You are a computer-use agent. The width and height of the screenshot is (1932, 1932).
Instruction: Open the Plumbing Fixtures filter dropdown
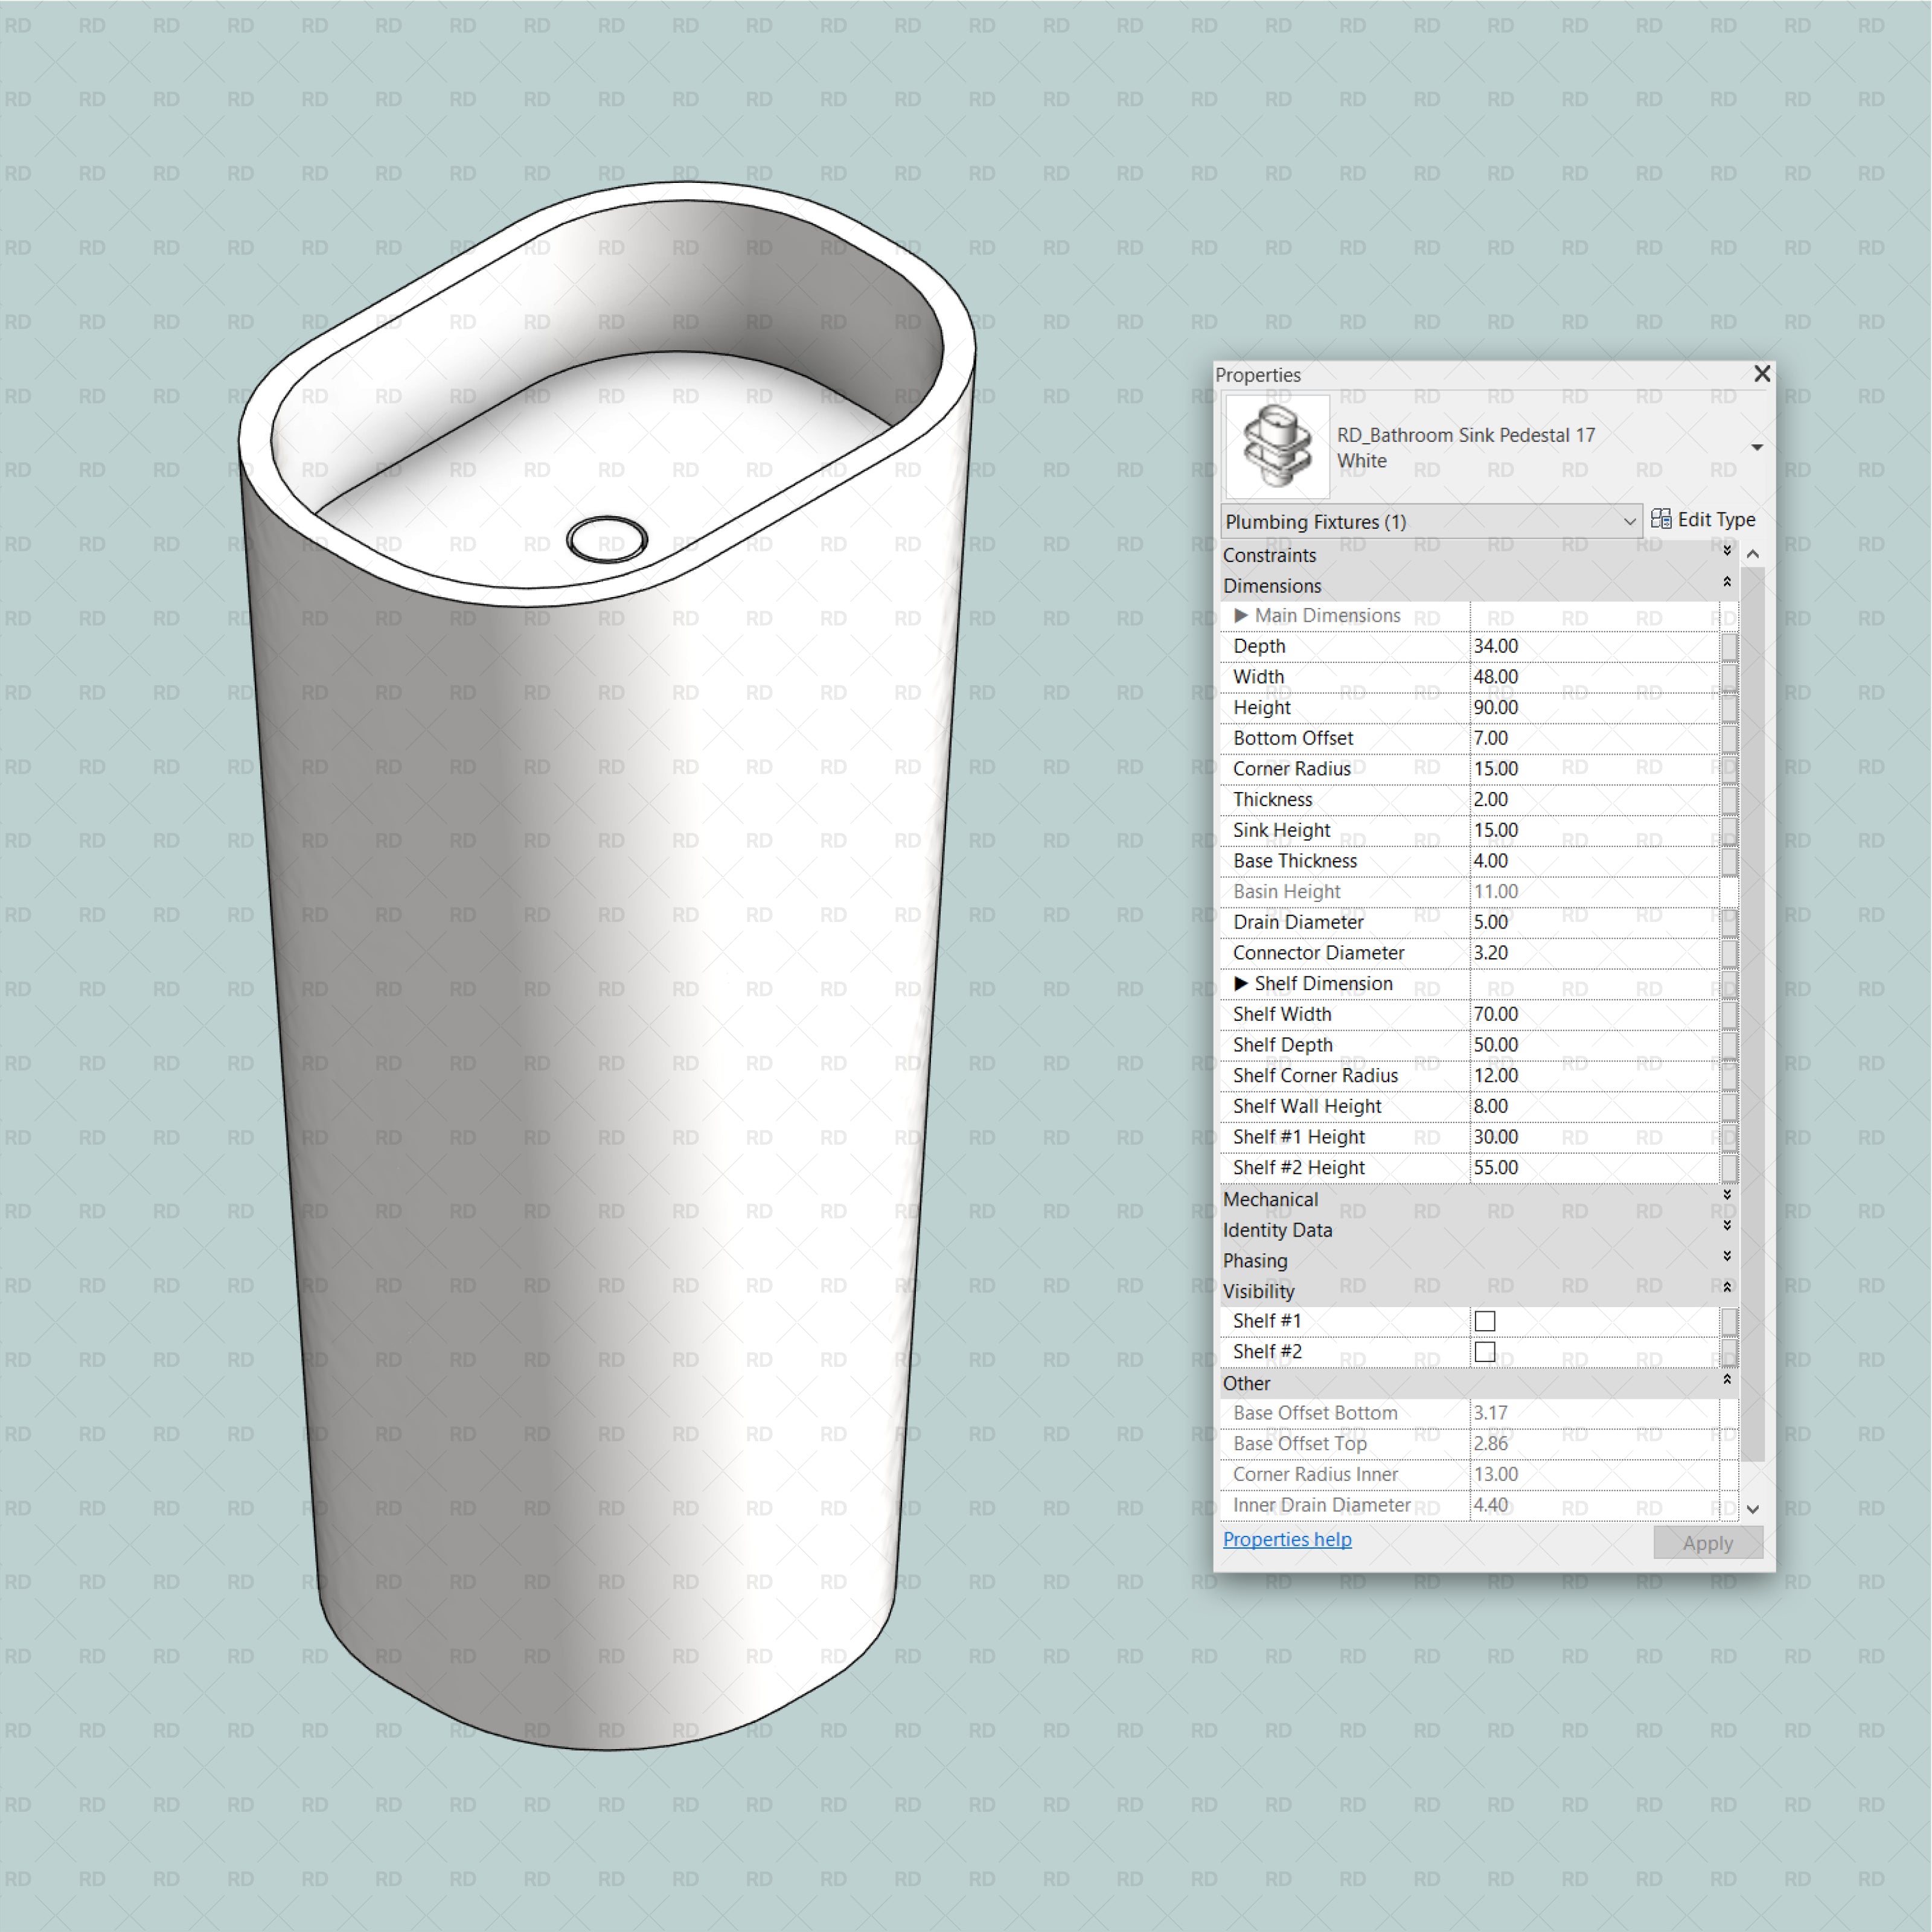pyautogui.click(x=1628, y=521)
